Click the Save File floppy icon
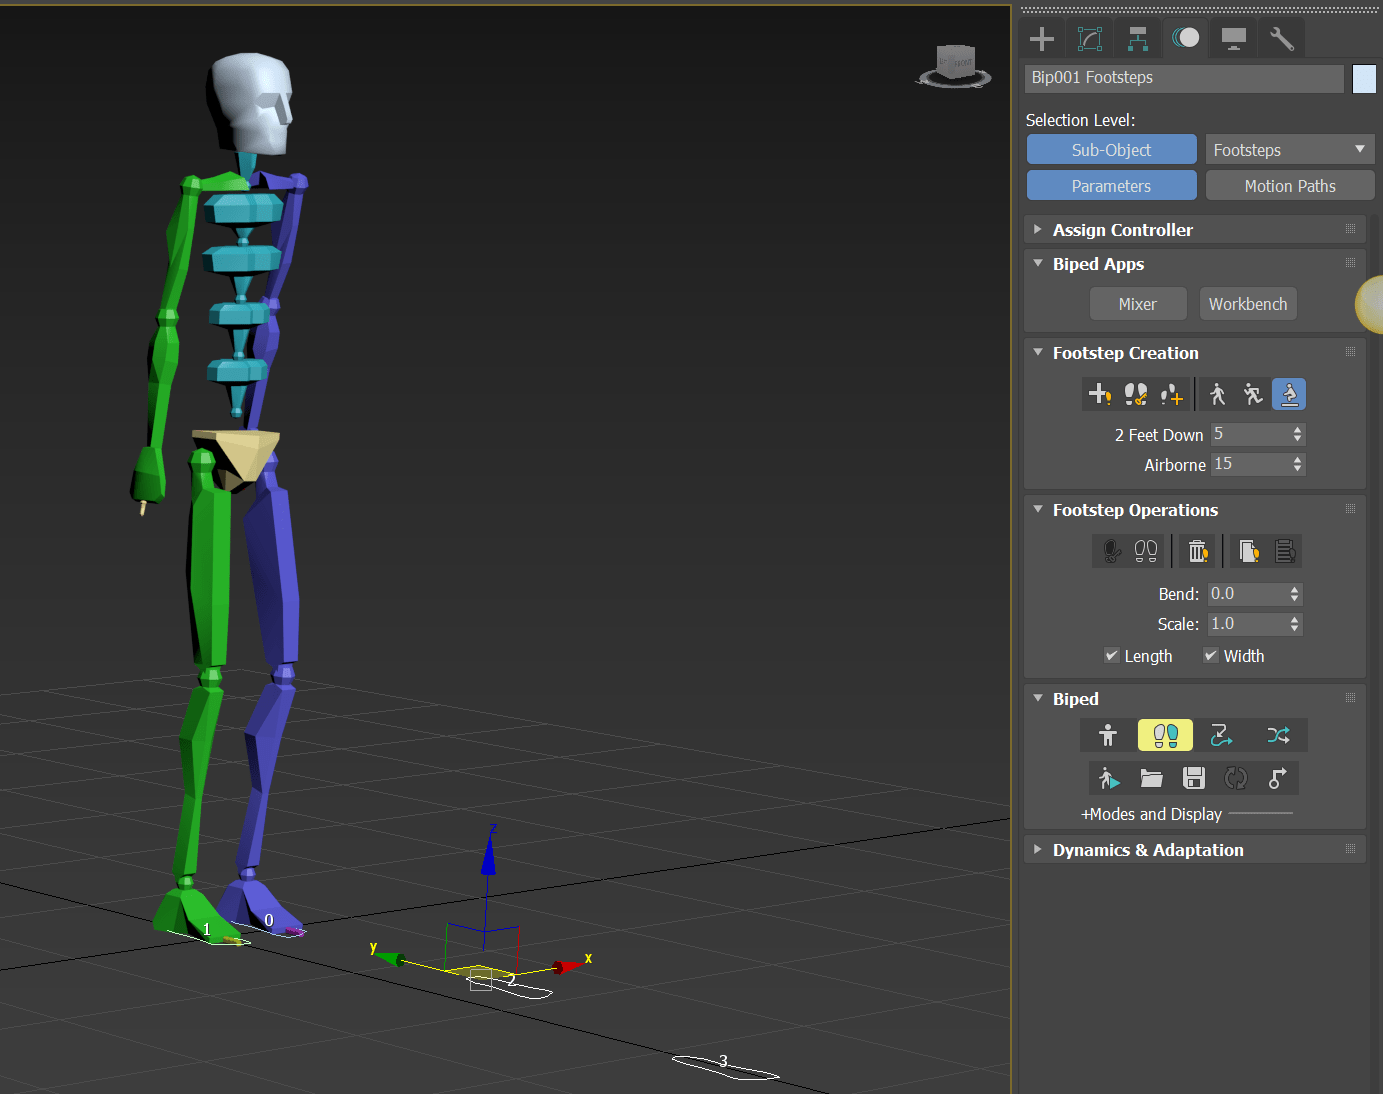The height and width of the screenshot is (1094, 1383). point(1194,778)
